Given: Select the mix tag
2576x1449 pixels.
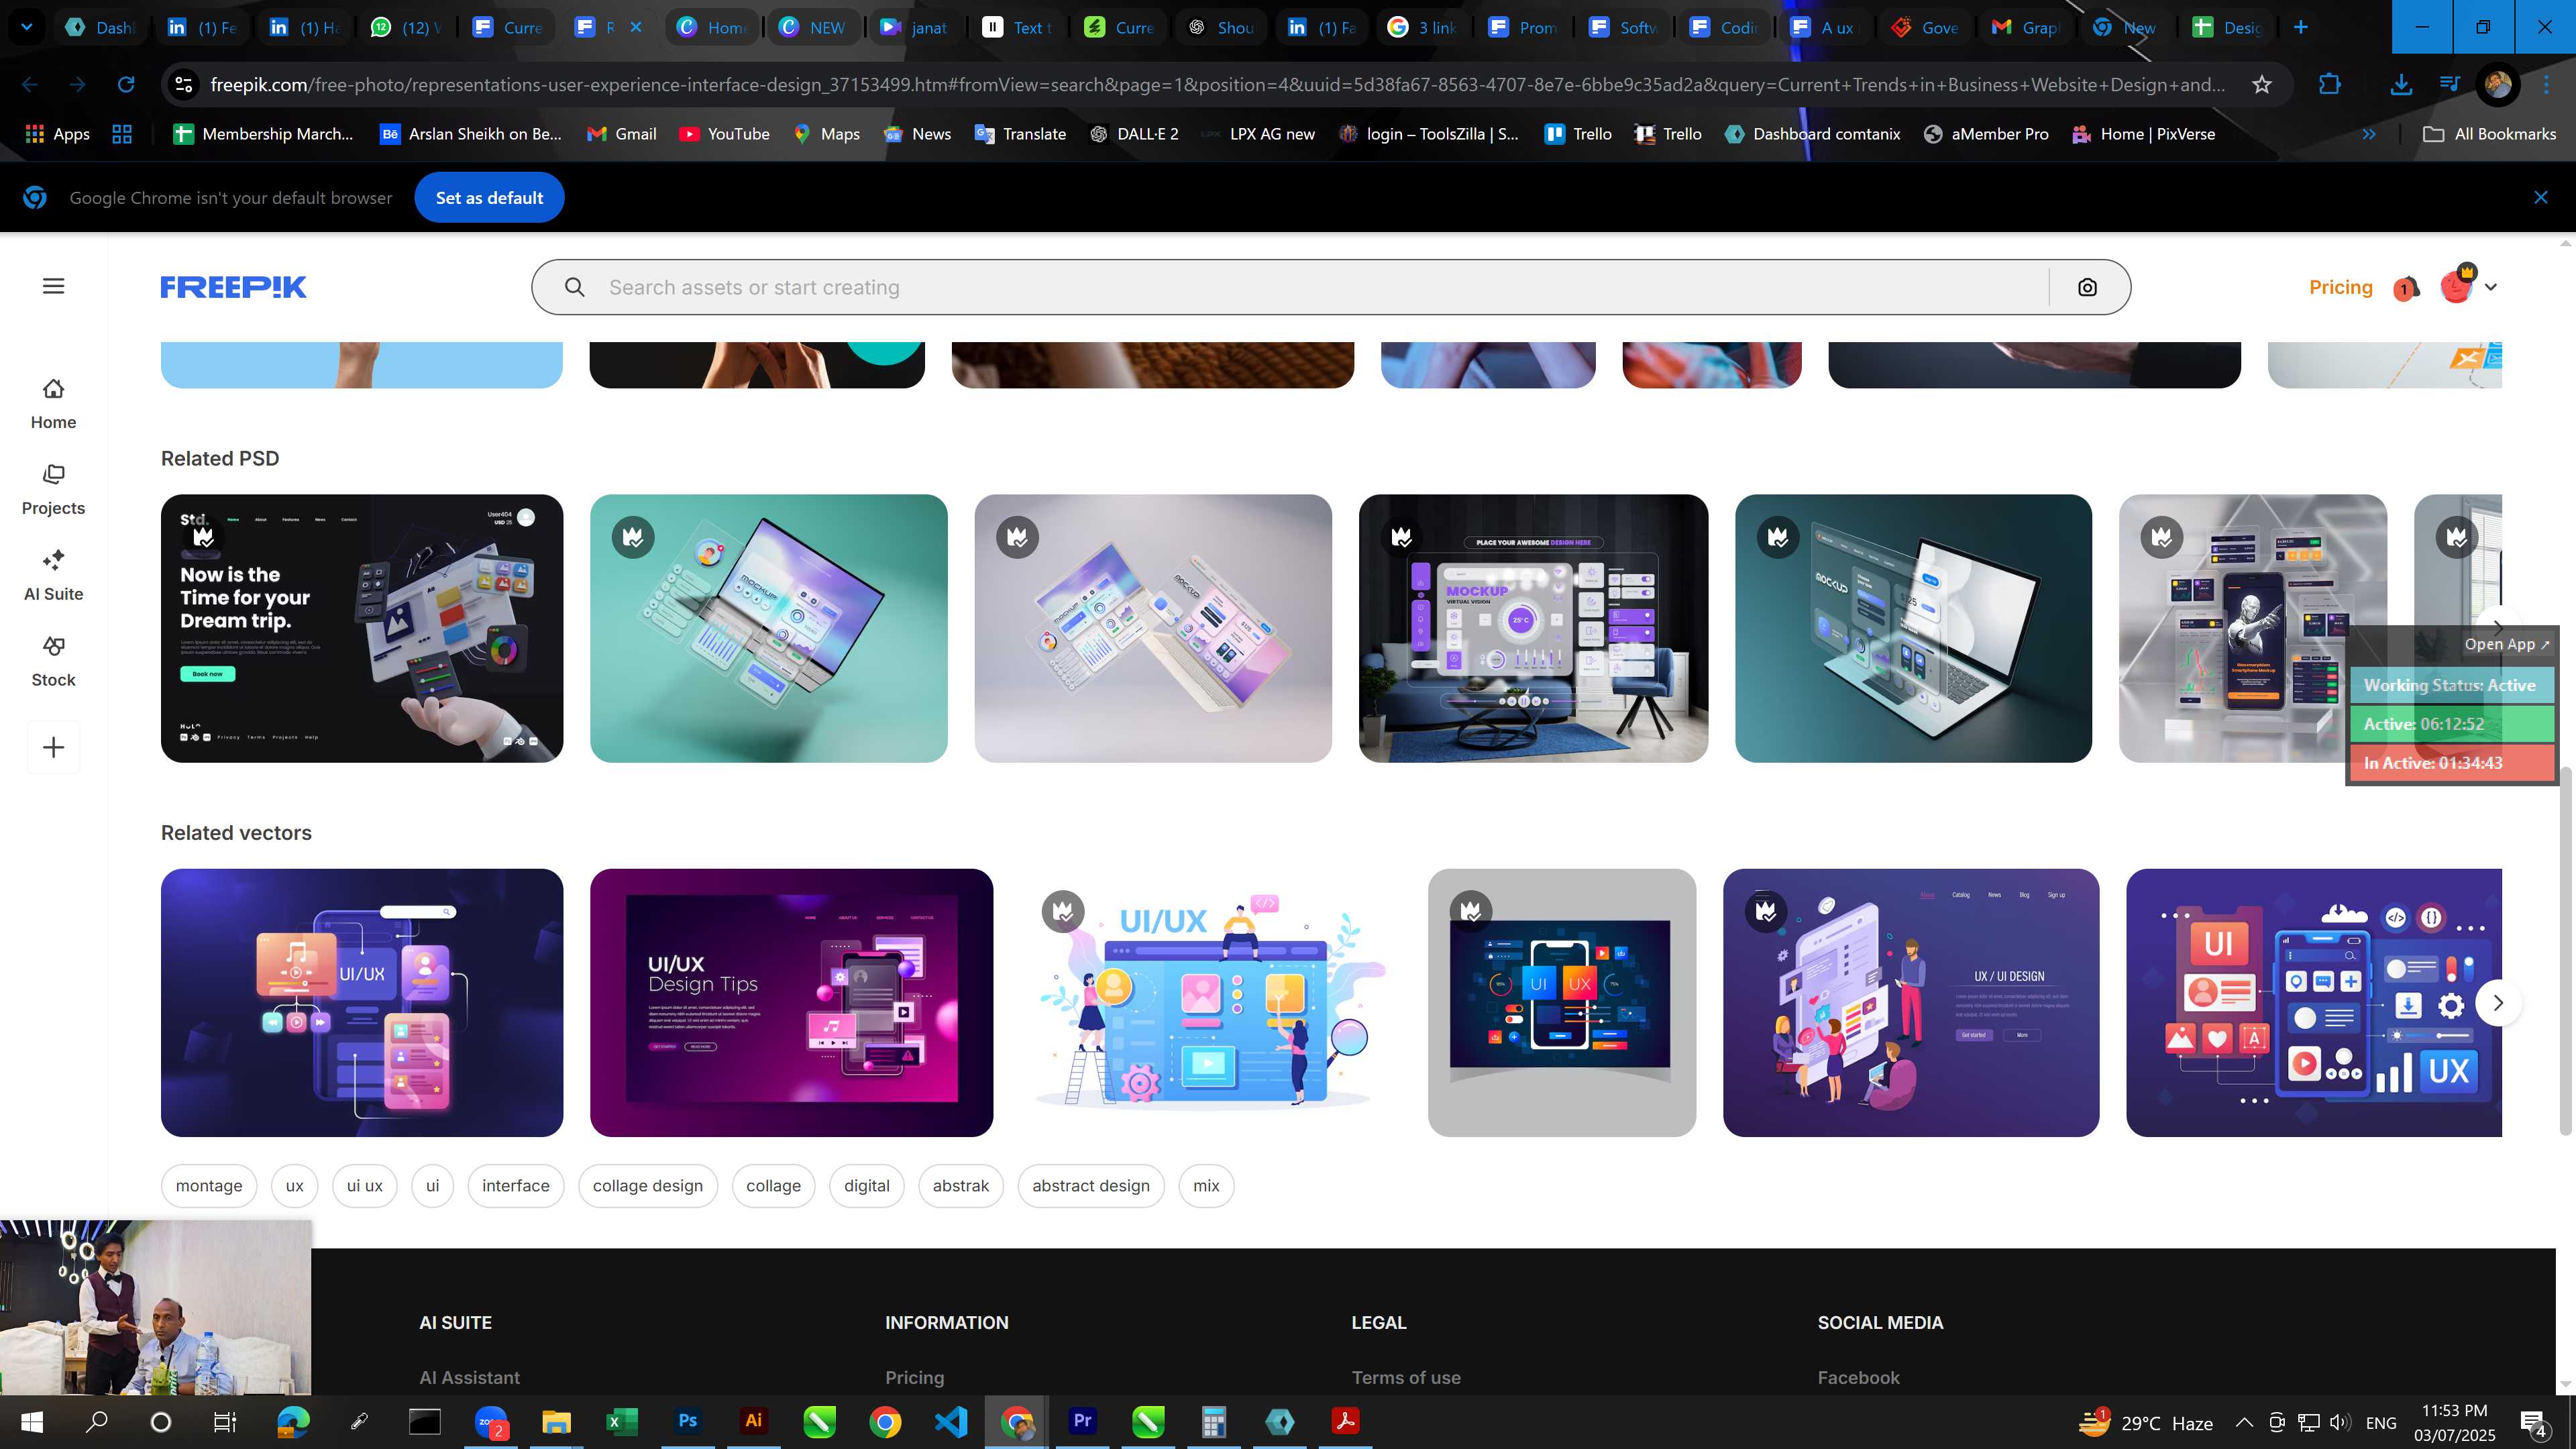Looking at the screenshot, I should (x=1206, y=1185).
